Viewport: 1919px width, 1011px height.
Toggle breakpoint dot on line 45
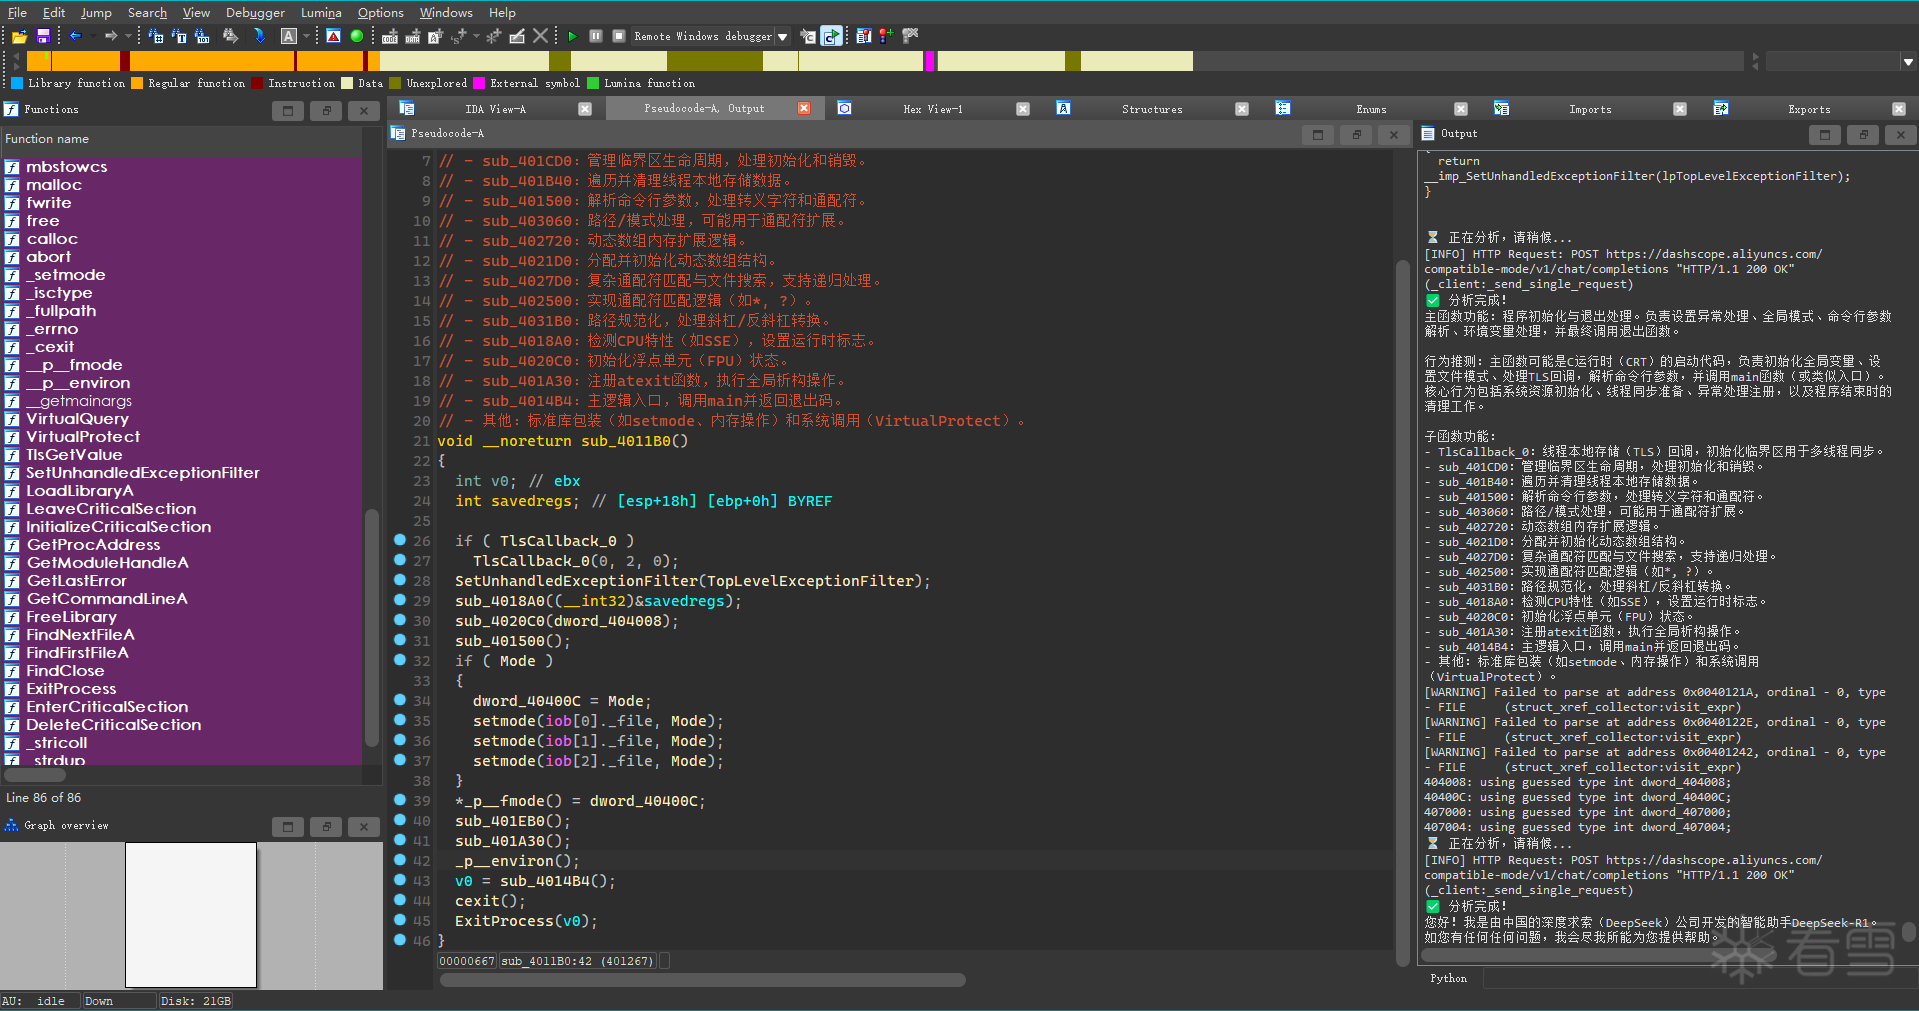click(400, 920)
